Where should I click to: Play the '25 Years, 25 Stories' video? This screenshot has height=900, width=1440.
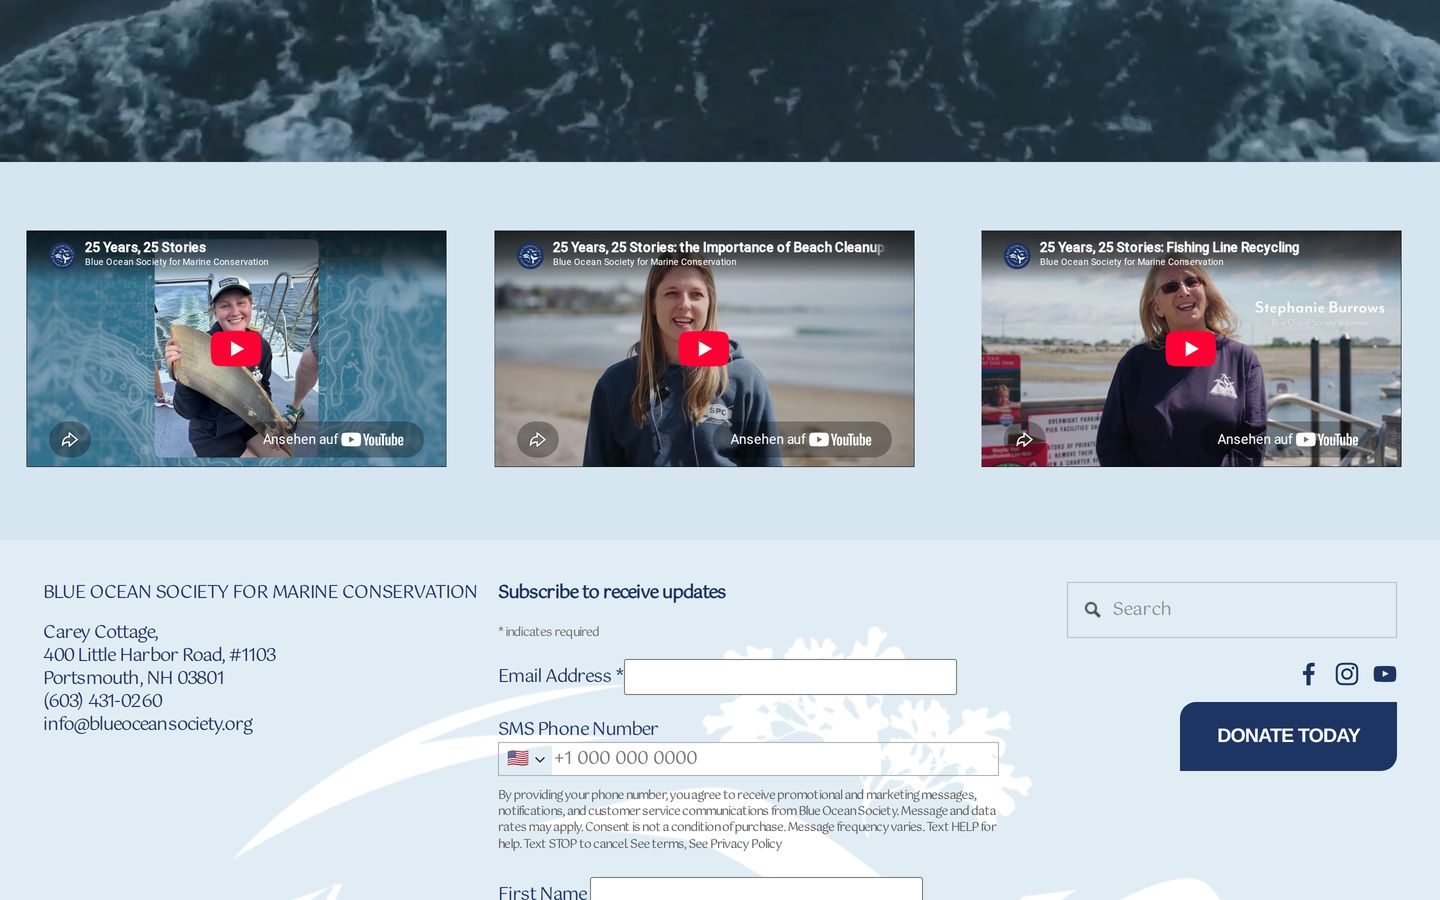click(x=236, y=349)
